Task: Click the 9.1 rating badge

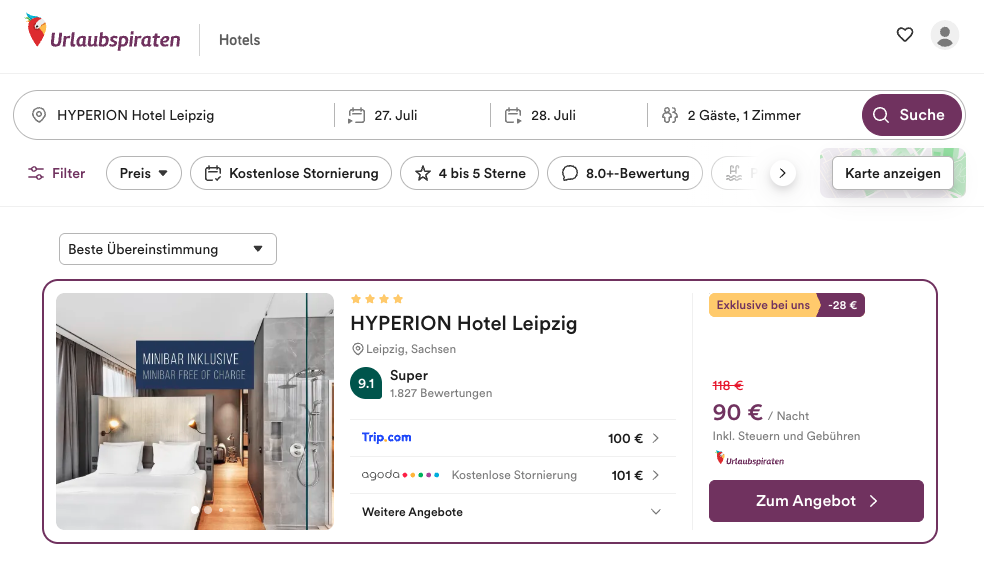Action: click(x=366, y=383)
